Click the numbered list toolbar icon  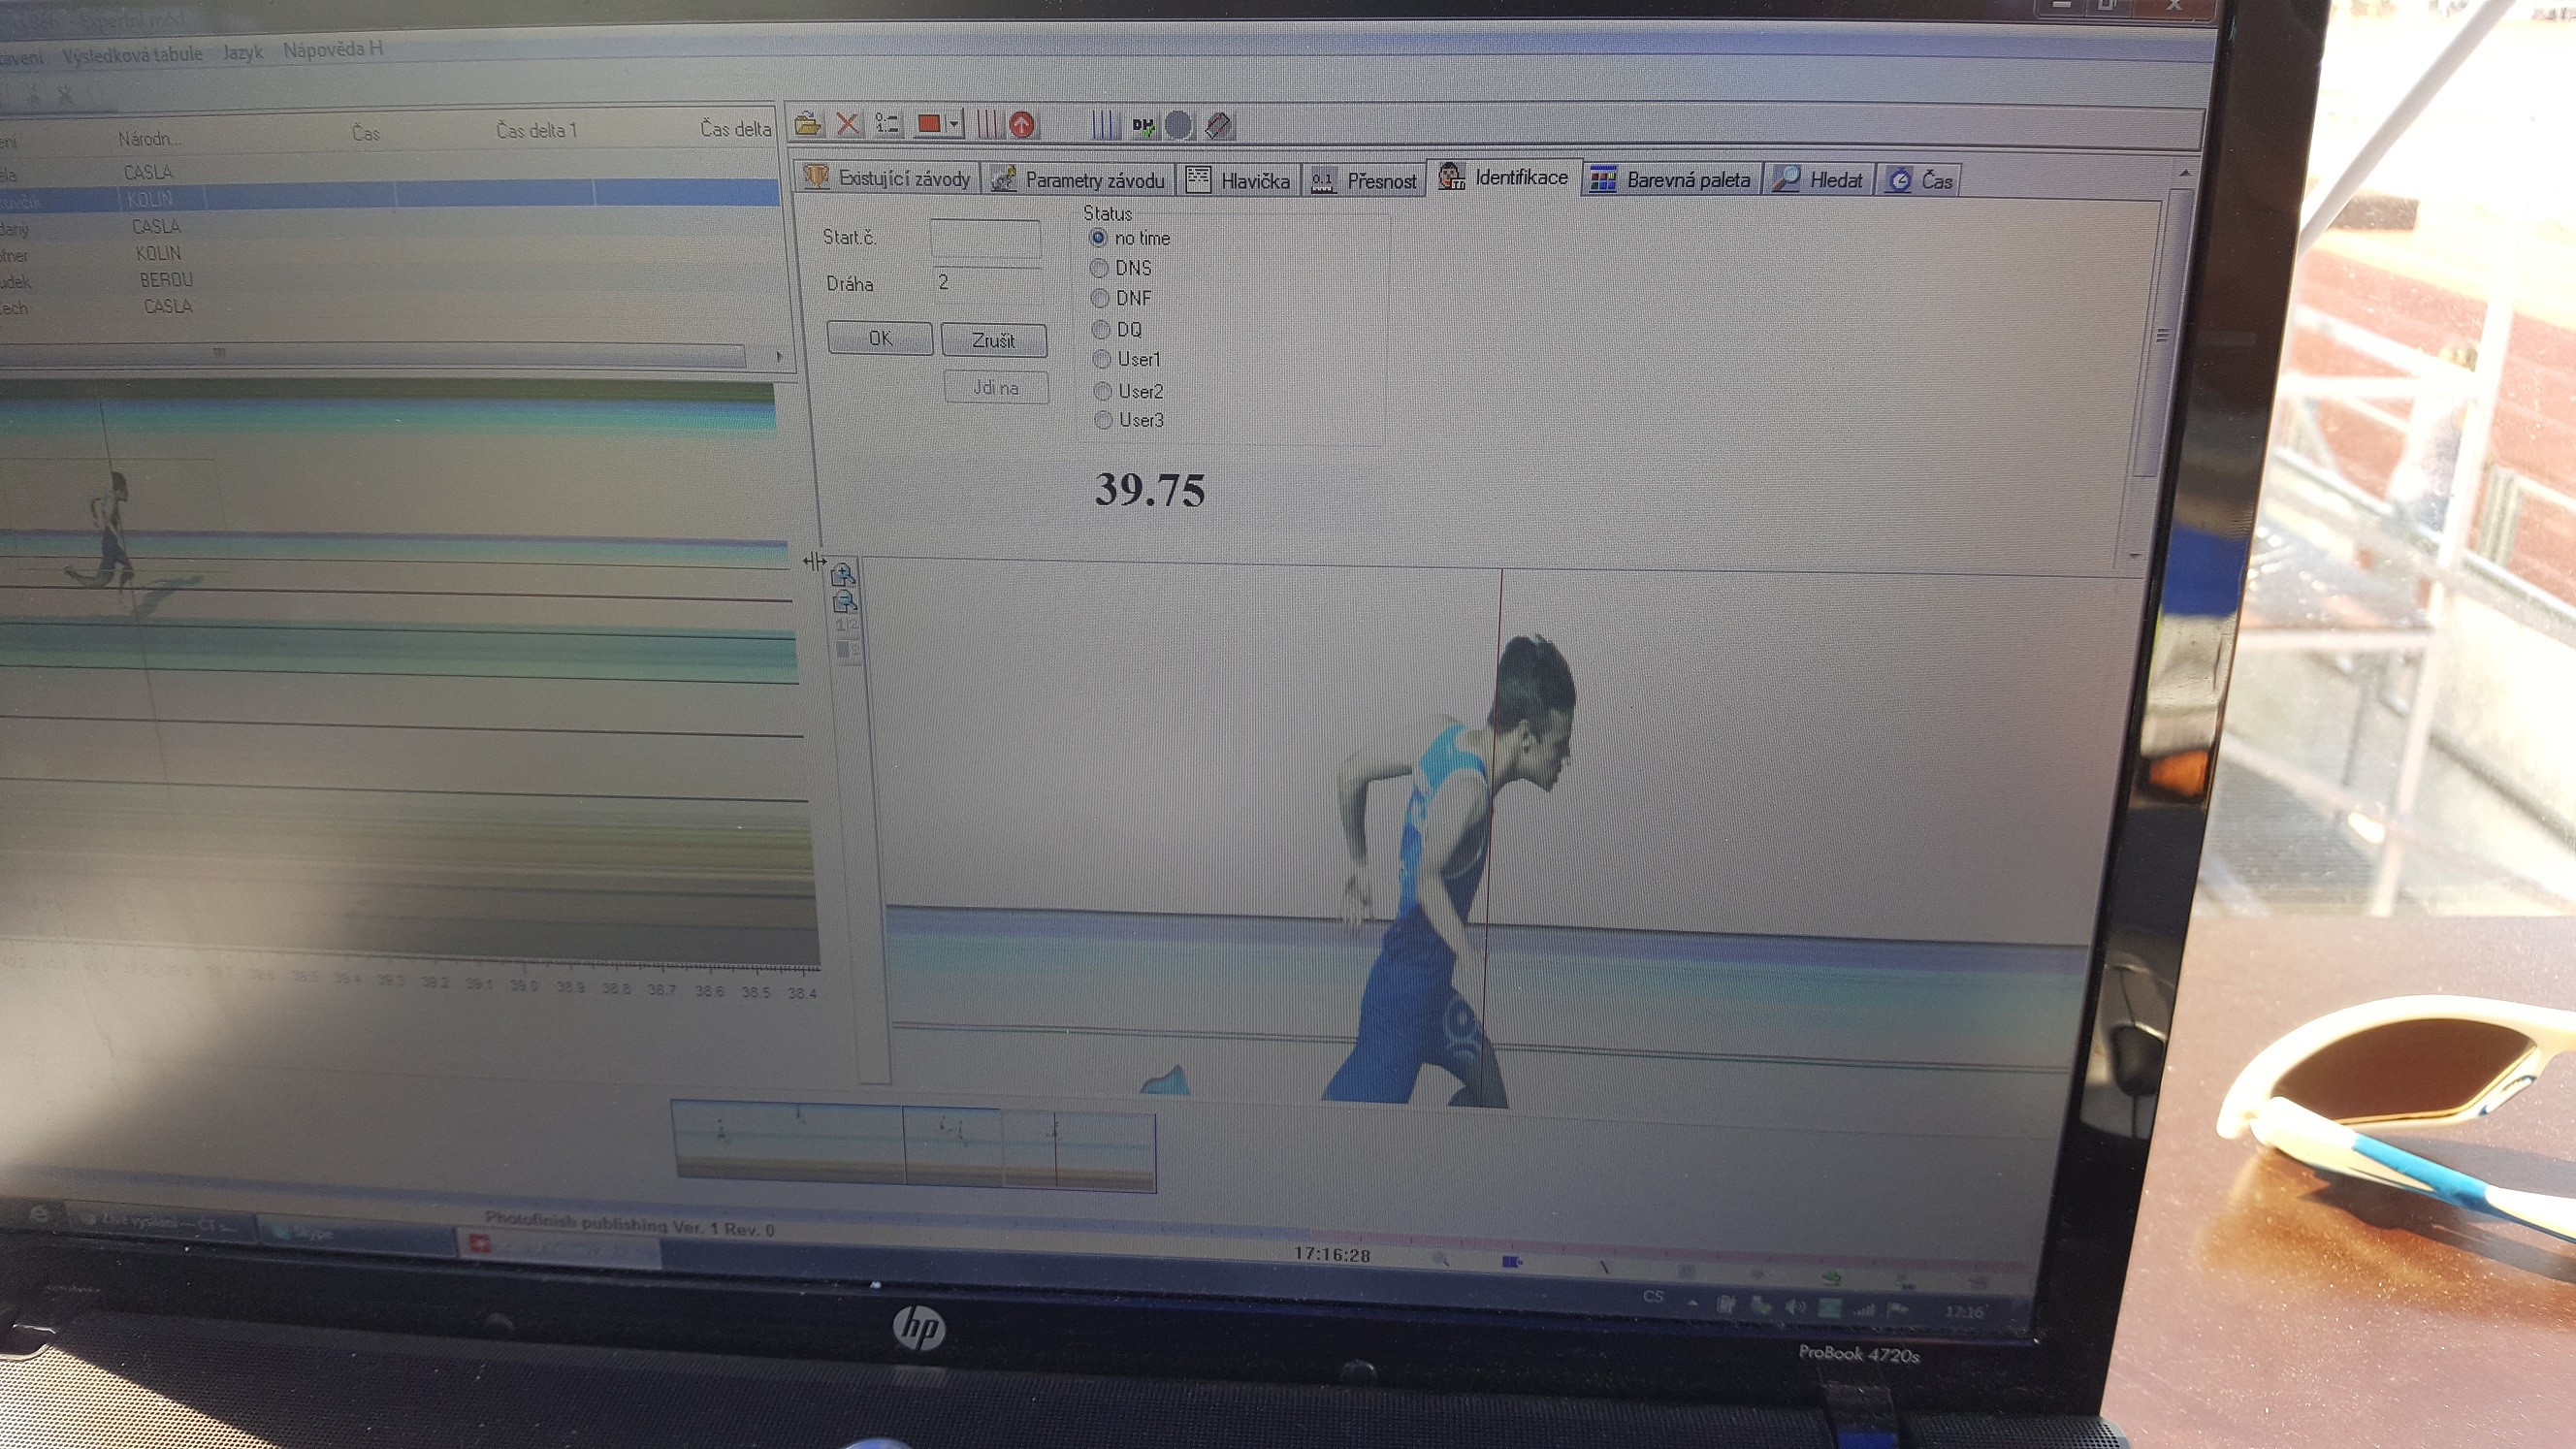[887, 124]
